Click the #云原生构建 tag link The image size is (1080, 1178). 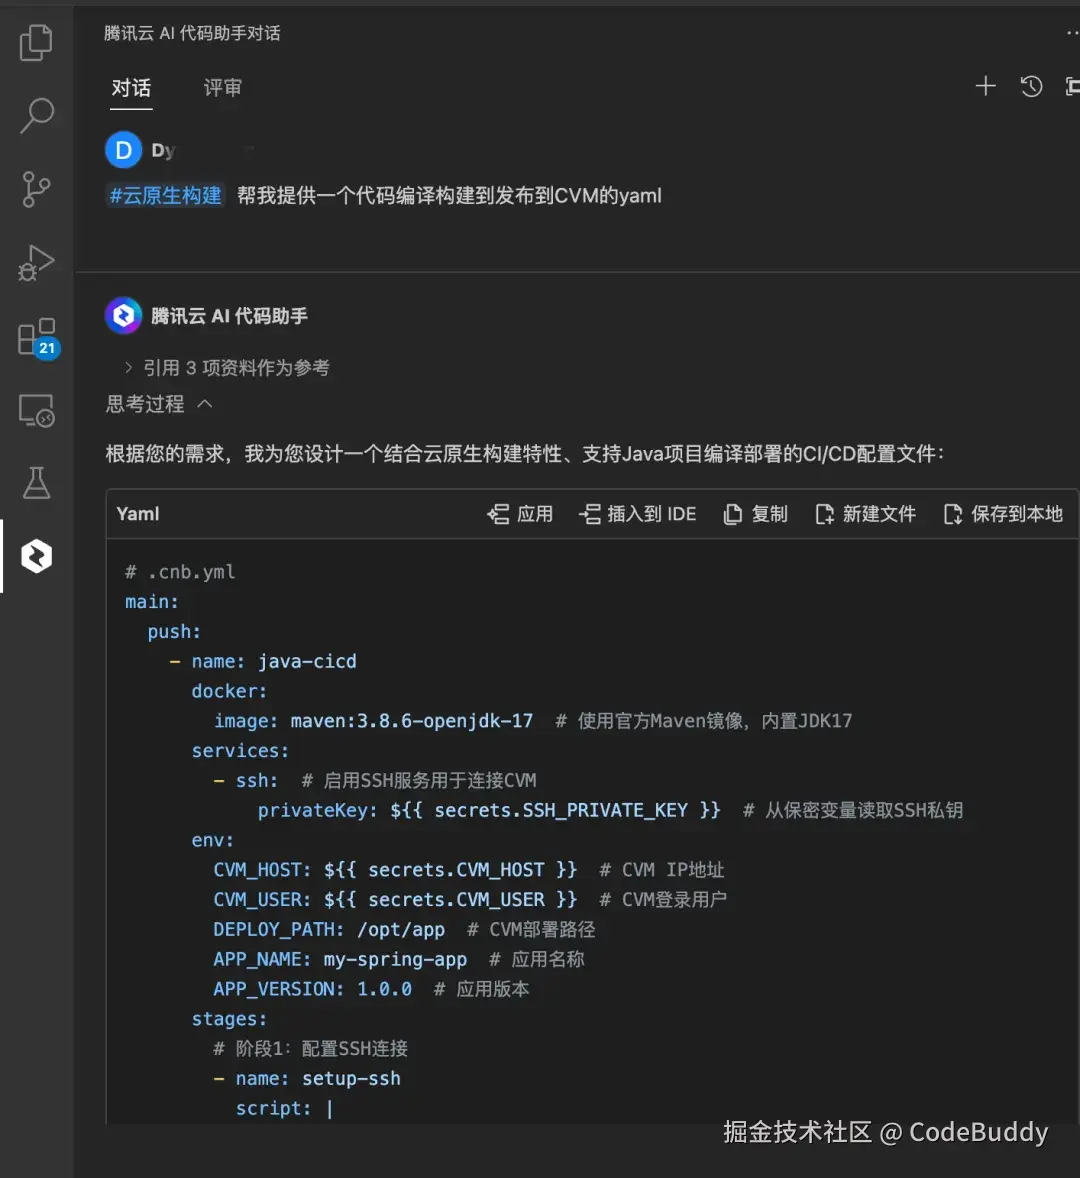click(x=164, y=195)
